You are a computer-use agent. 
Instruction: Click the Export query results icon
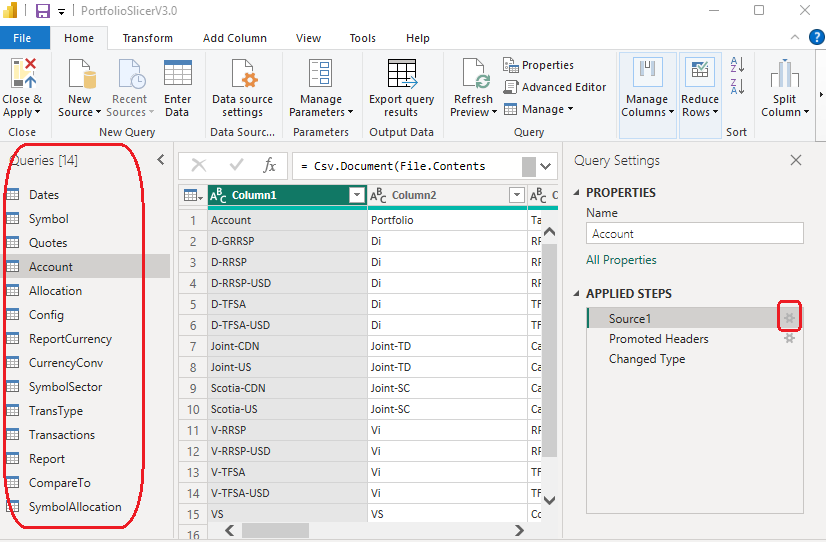(401, 74)
